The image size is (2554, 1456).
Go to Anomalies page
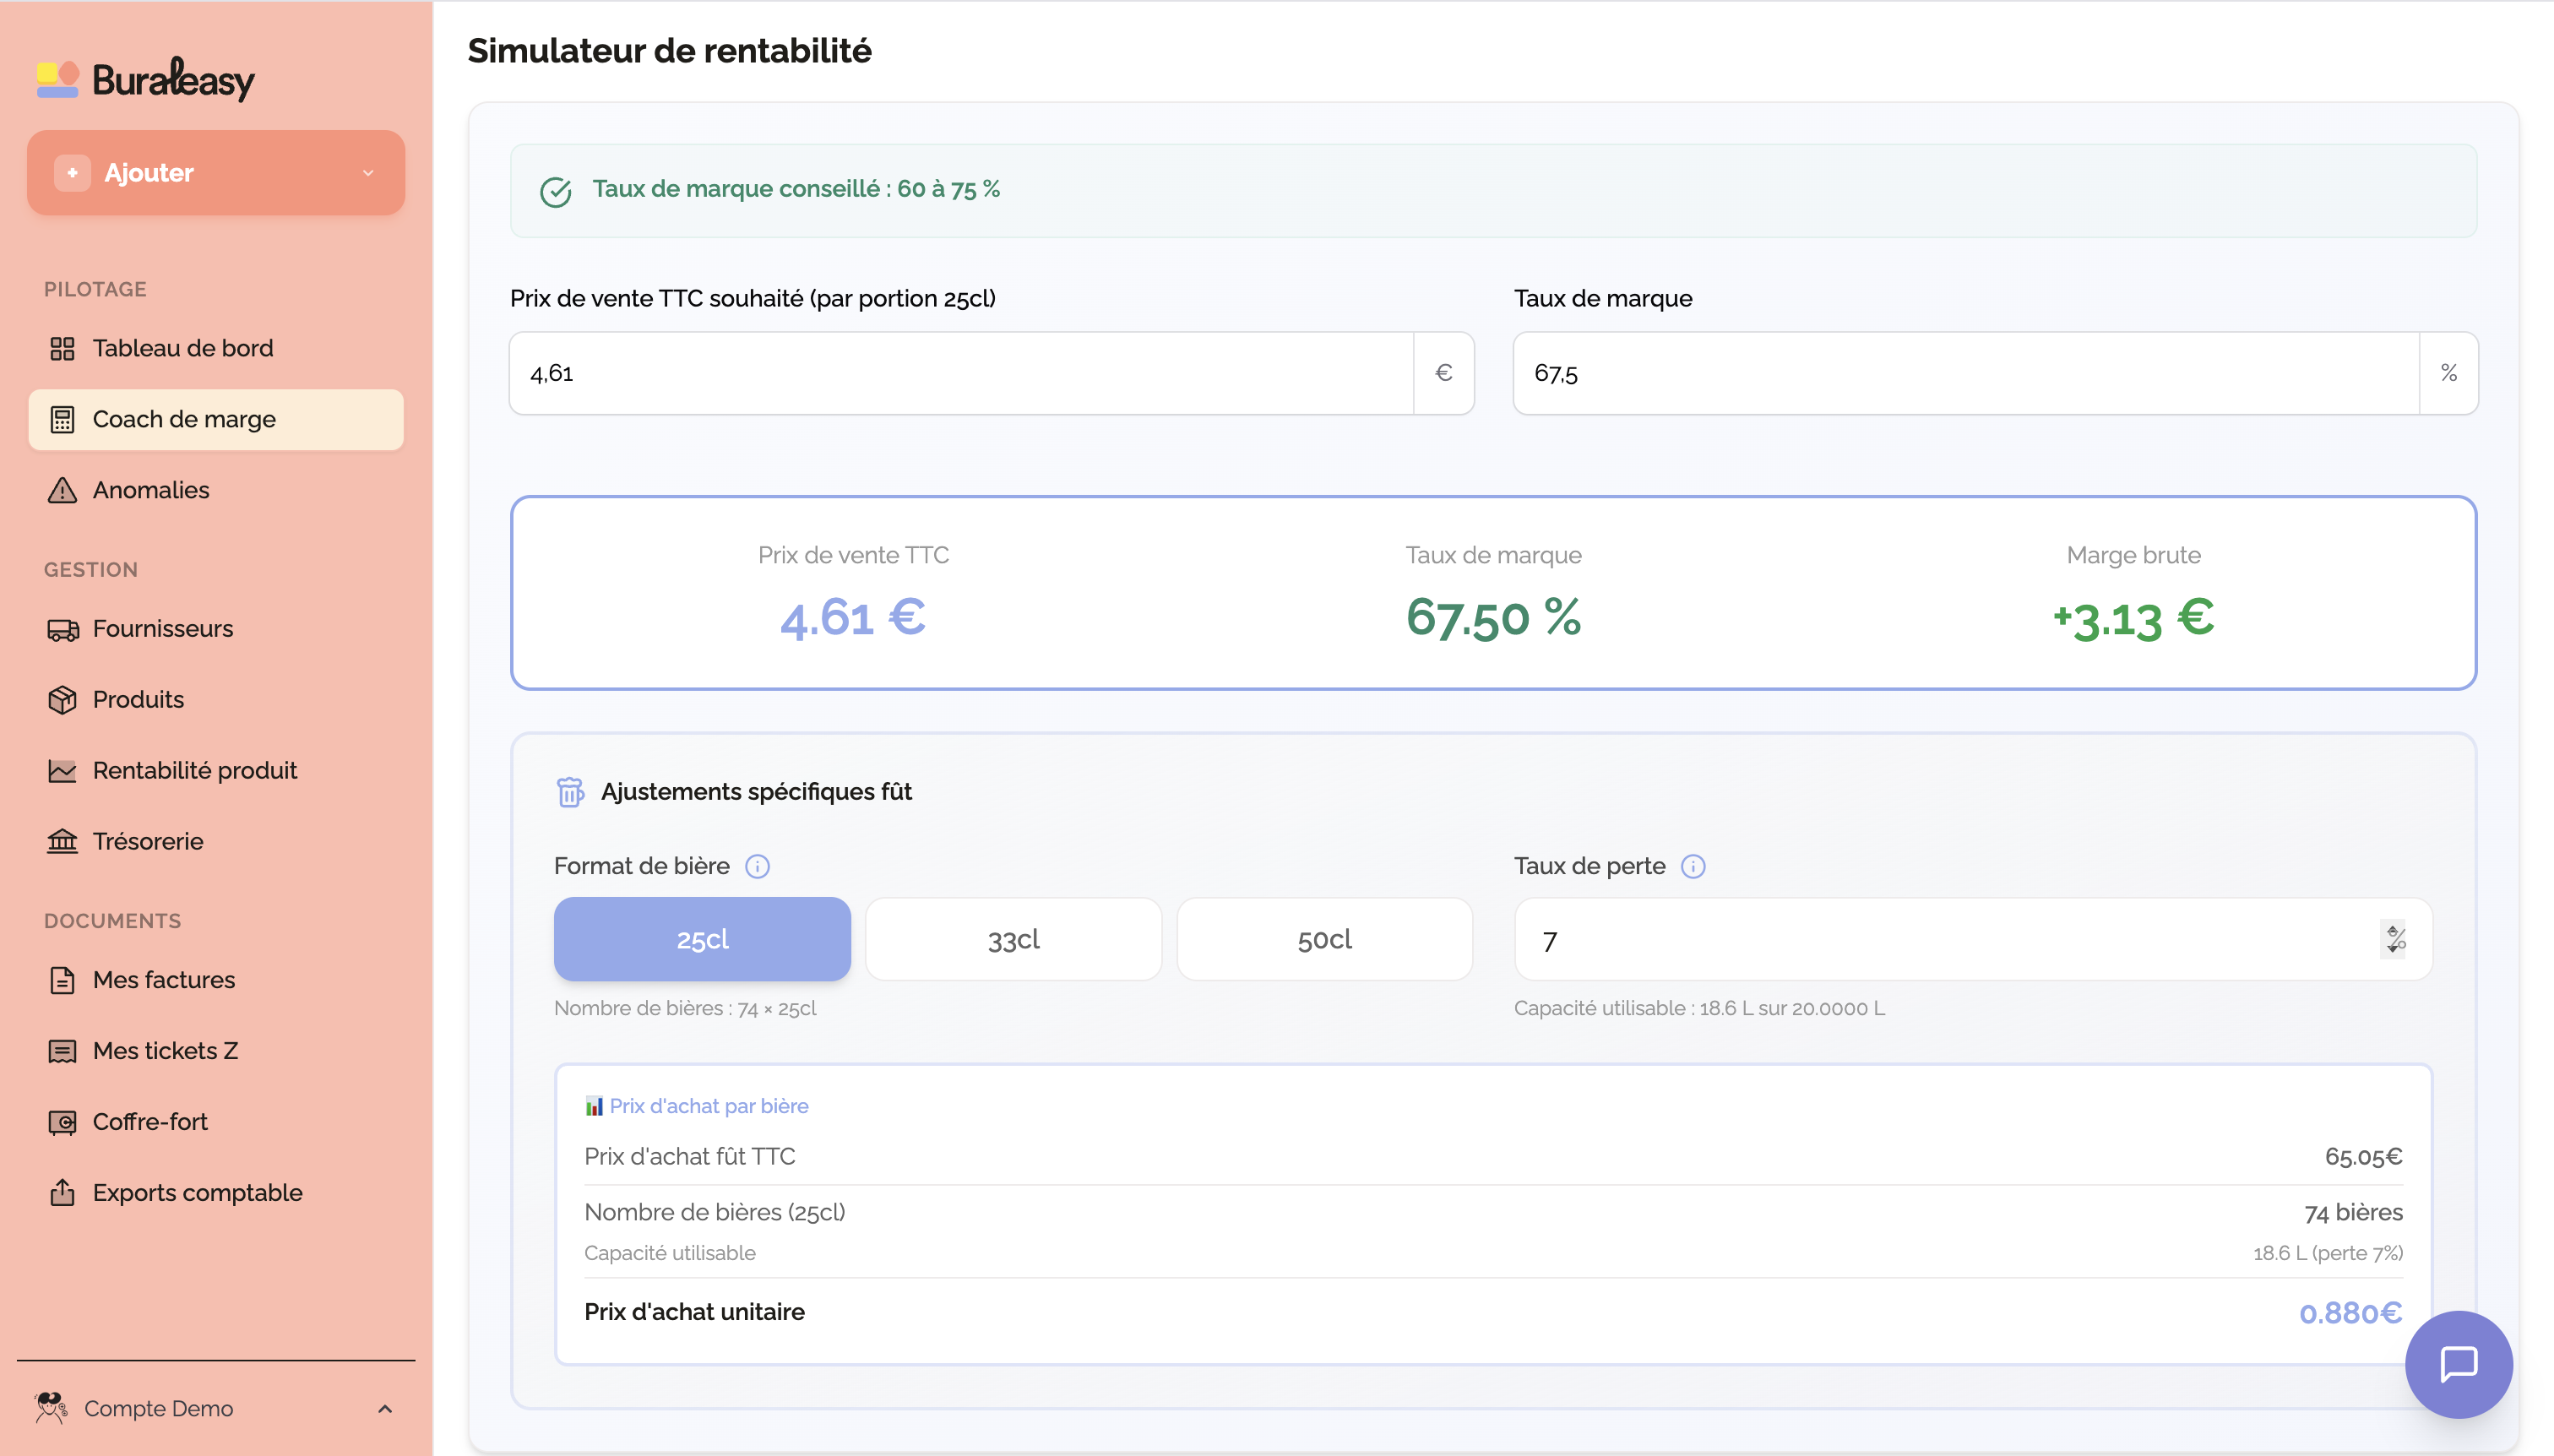click(216, 490)
